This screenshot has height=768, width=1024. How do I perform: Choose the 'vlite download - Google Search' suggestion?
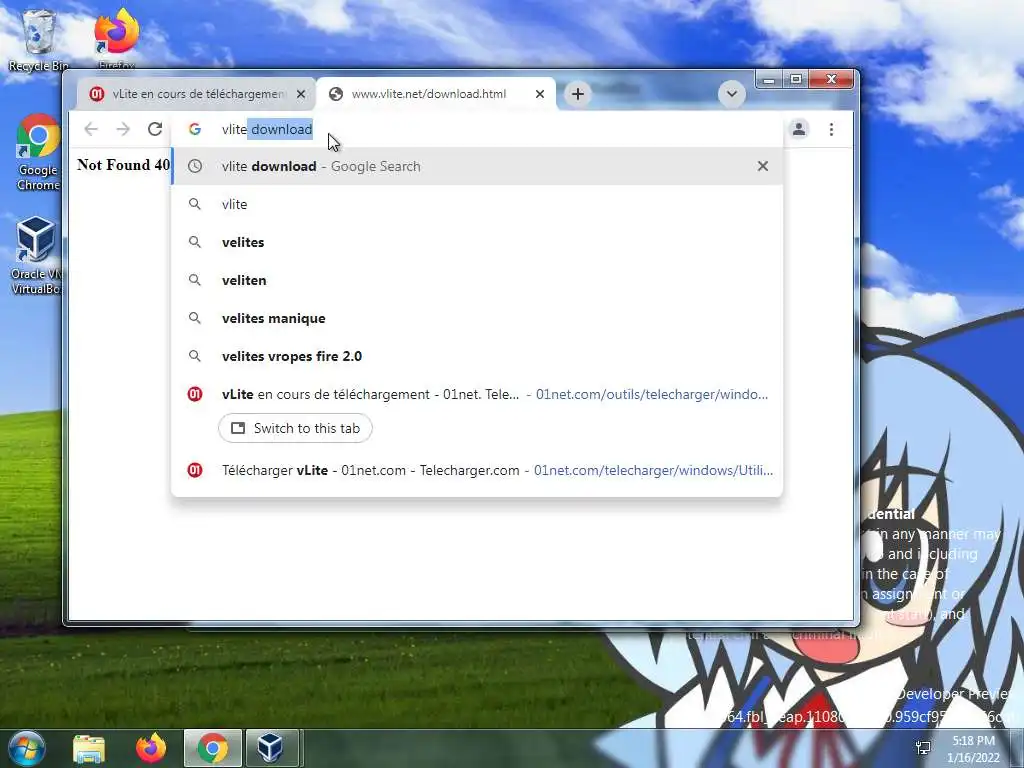477,167
